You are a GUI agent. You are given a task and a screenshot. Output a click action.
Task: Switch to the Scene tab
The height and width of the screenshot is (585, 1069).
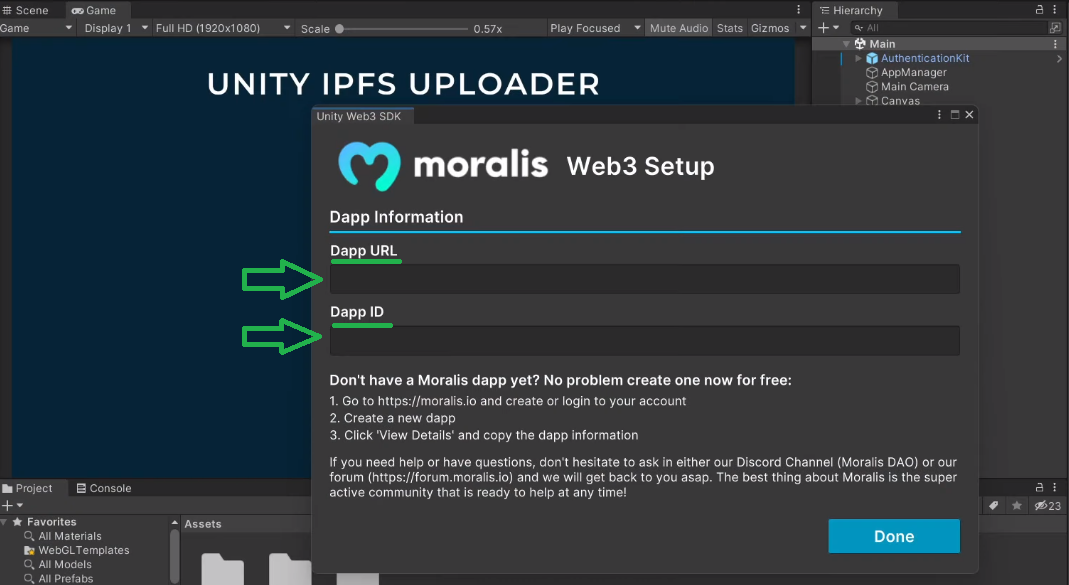[x=26, y=10]
